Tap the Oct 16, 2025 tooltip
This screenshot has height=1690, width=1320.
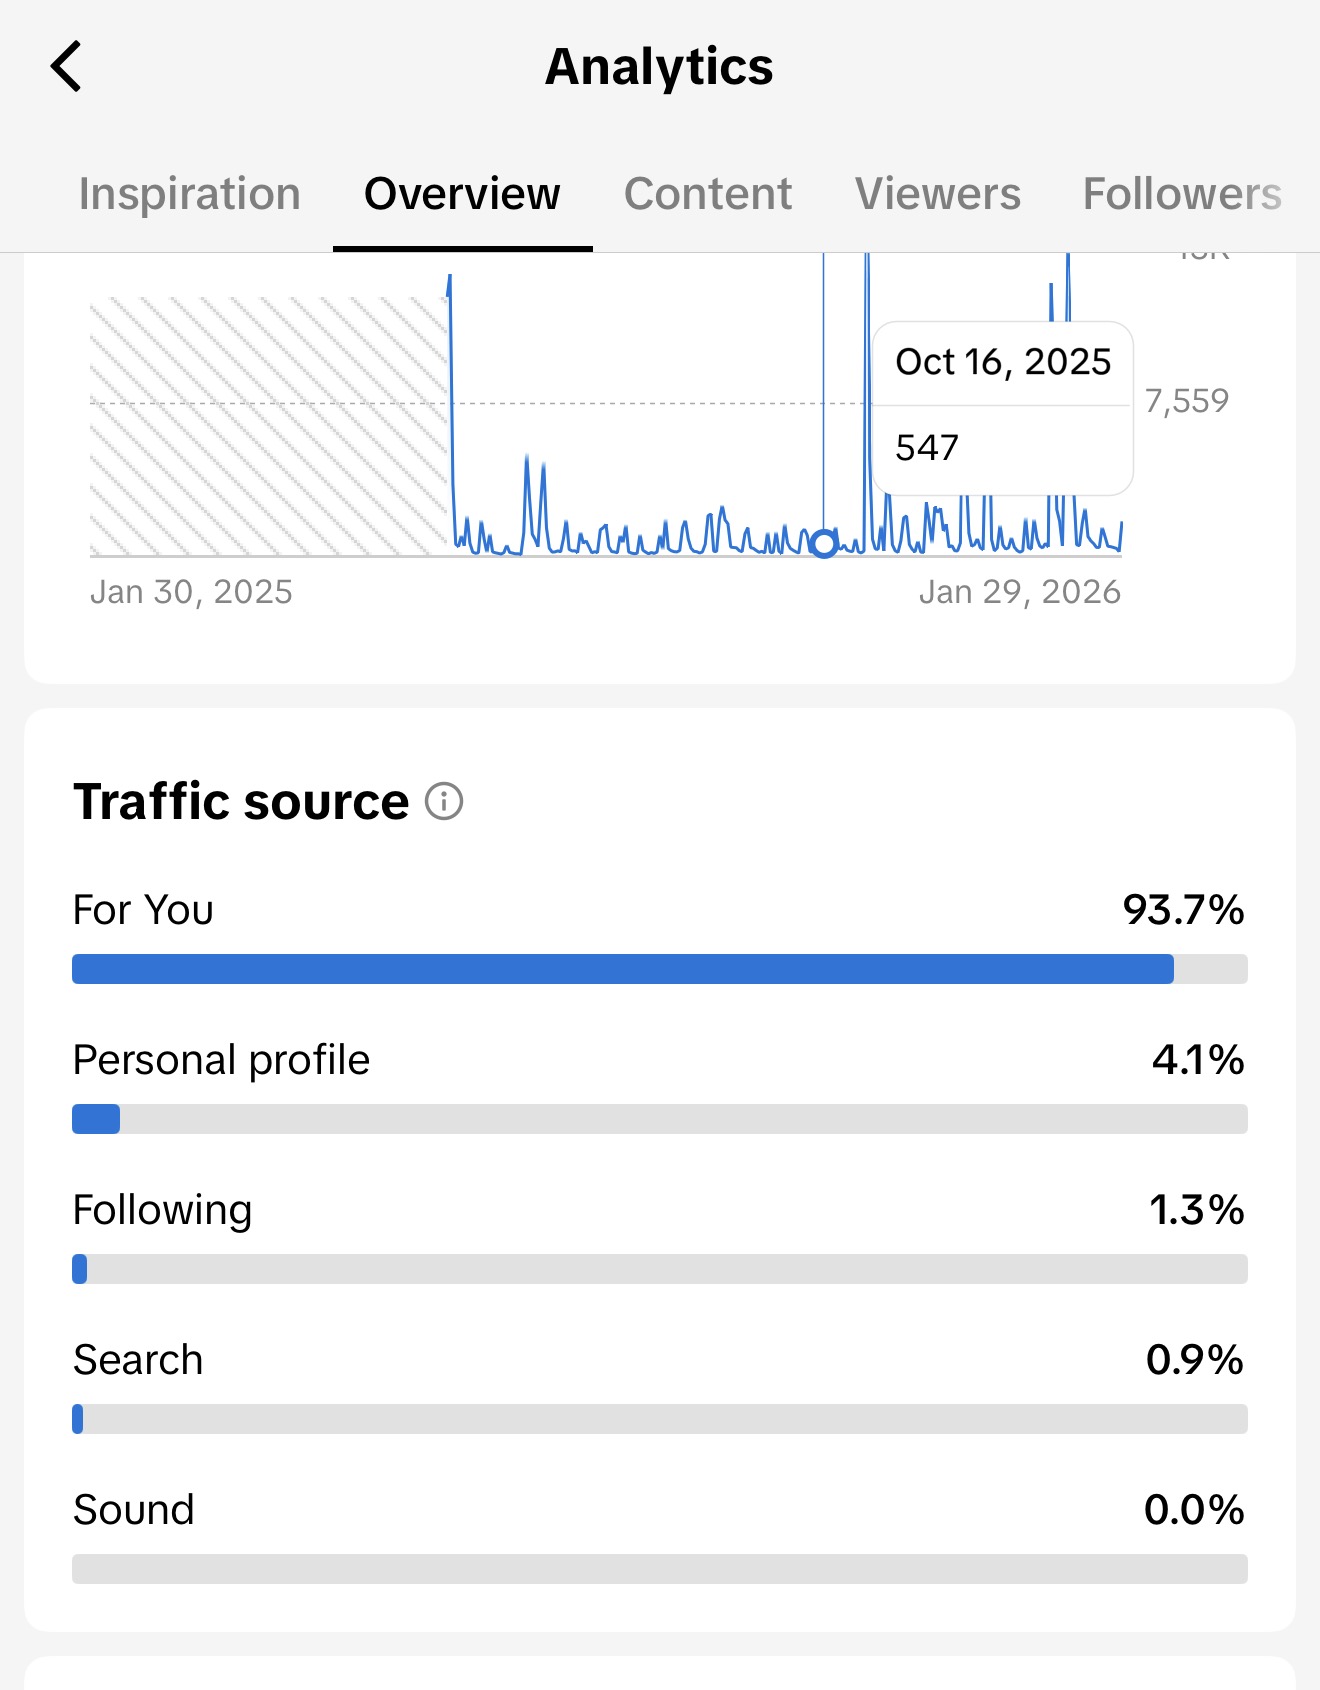coord(1002,407)
